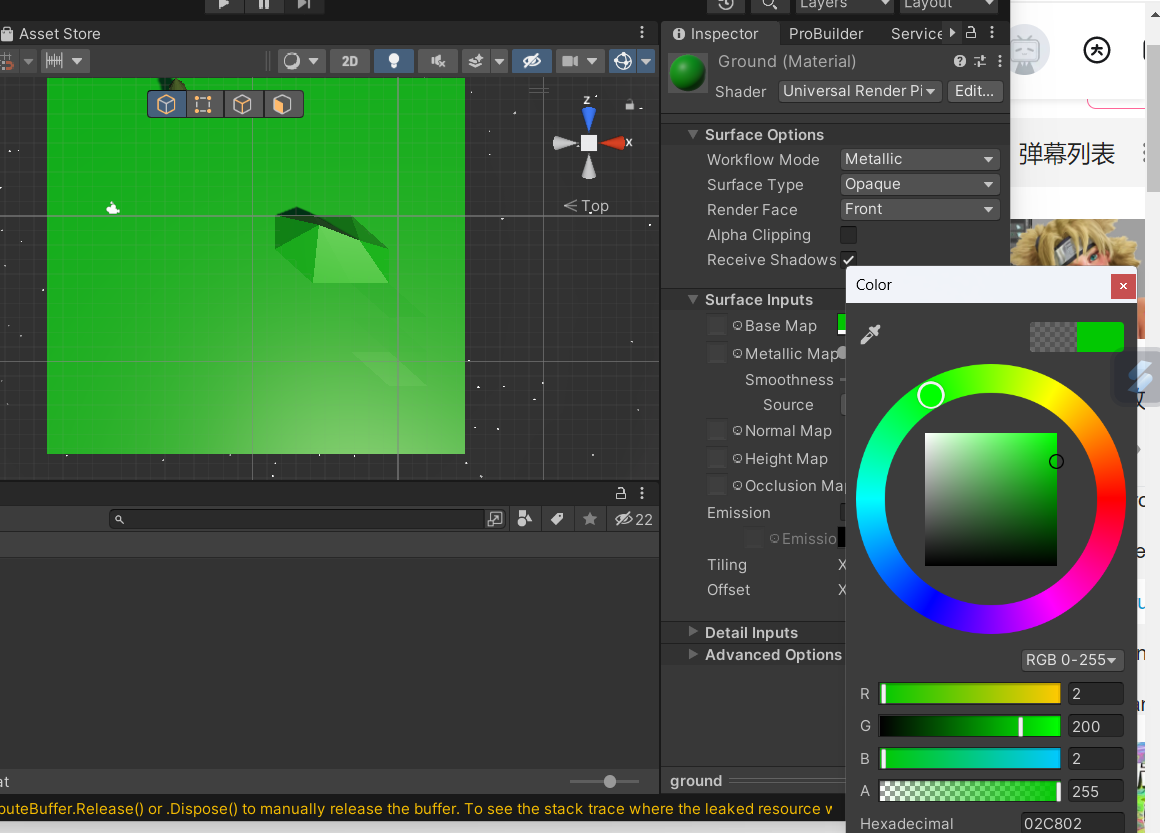Click the favorites star icon
Image resolution: width=1160 pixels, height=833 pixels.
tap(590, 519)
